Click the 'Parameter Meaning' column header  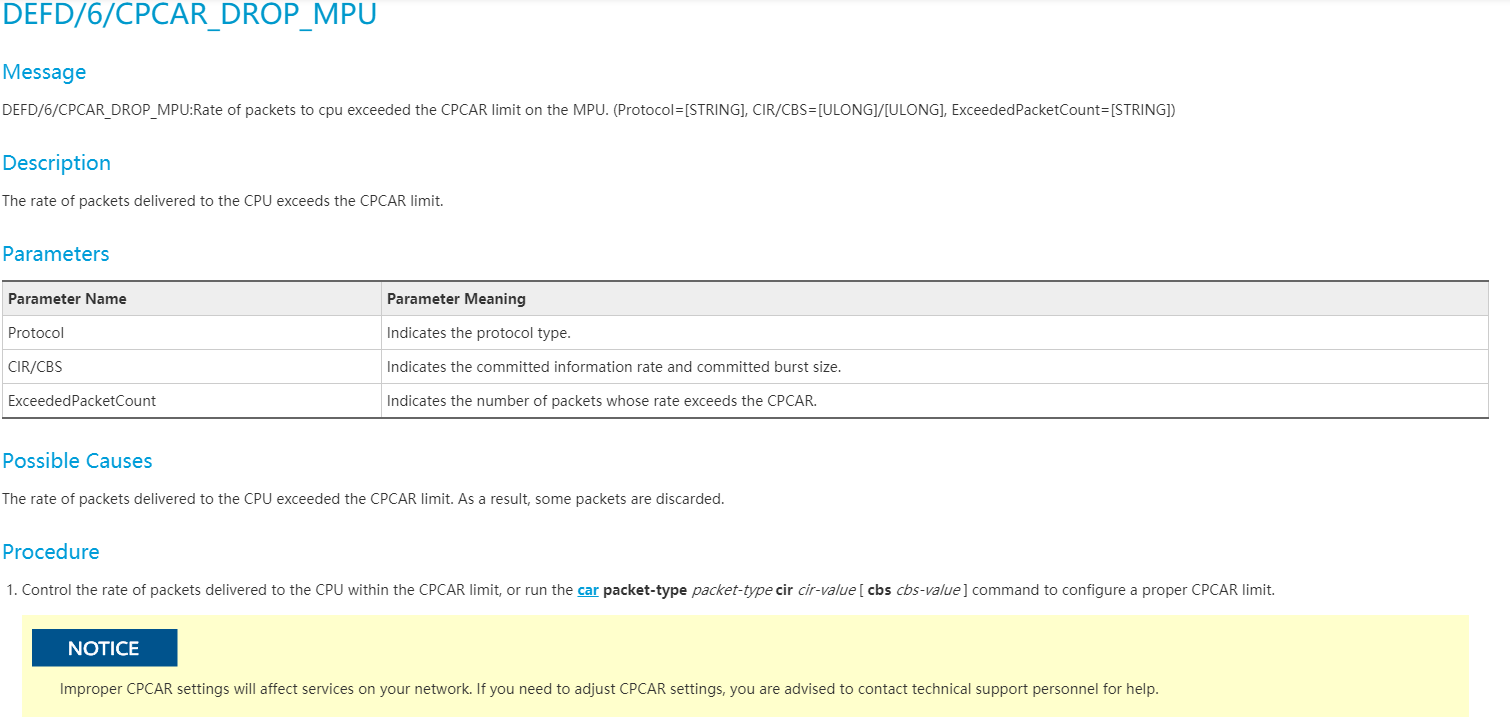[x=456, y=299]
